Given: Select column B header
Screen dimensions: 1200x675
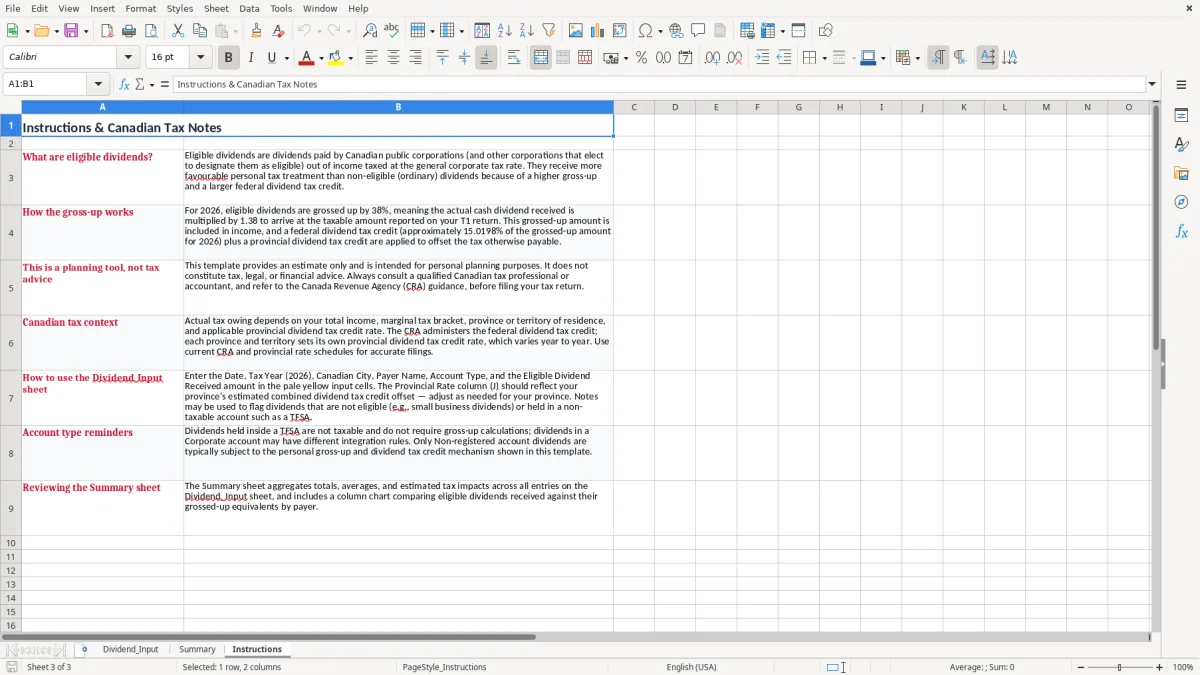Looking at the screenshot, I should click(398, 107).
